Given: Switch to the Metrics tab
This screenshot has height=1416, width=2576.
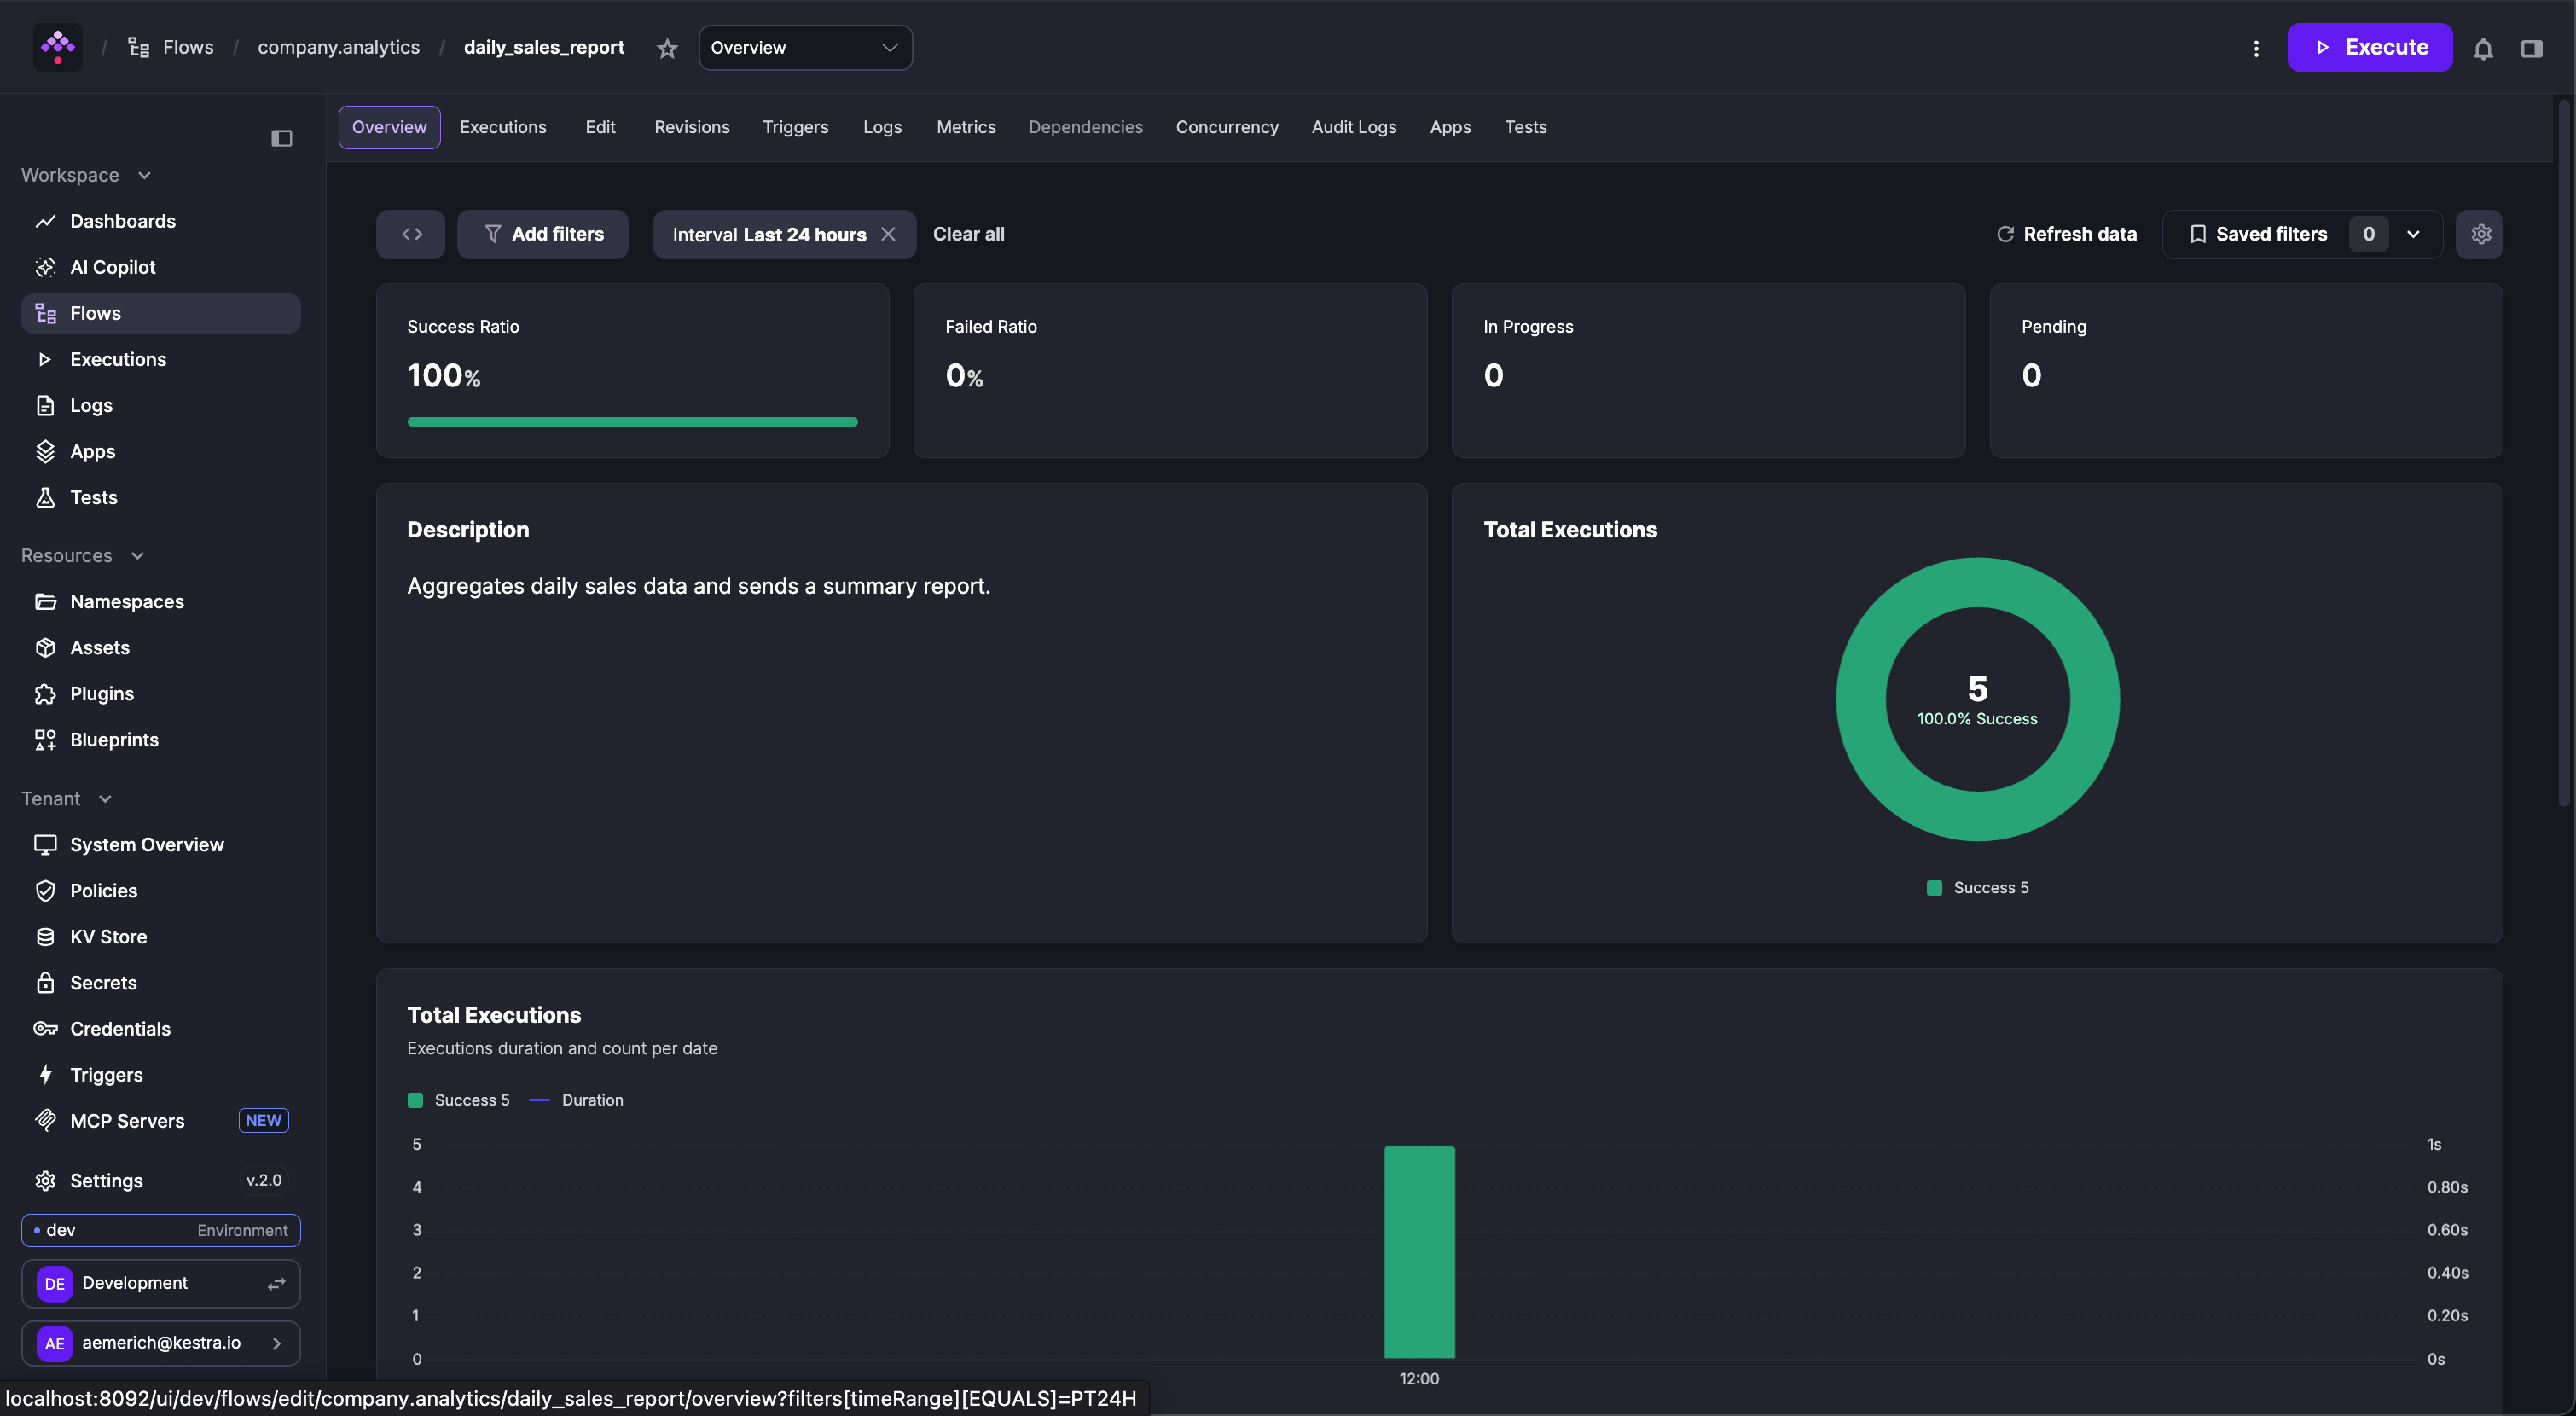Looking at the screenshot, I should (966, 127).
